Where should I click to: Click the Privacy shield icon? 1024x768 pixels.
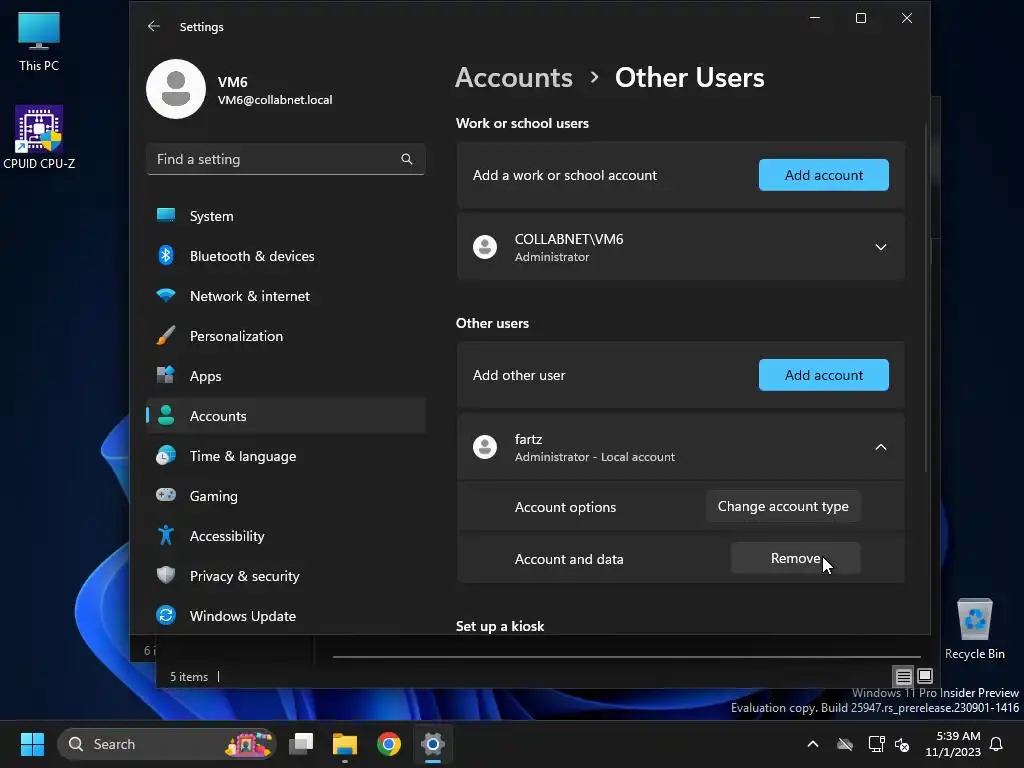(166, 575)
